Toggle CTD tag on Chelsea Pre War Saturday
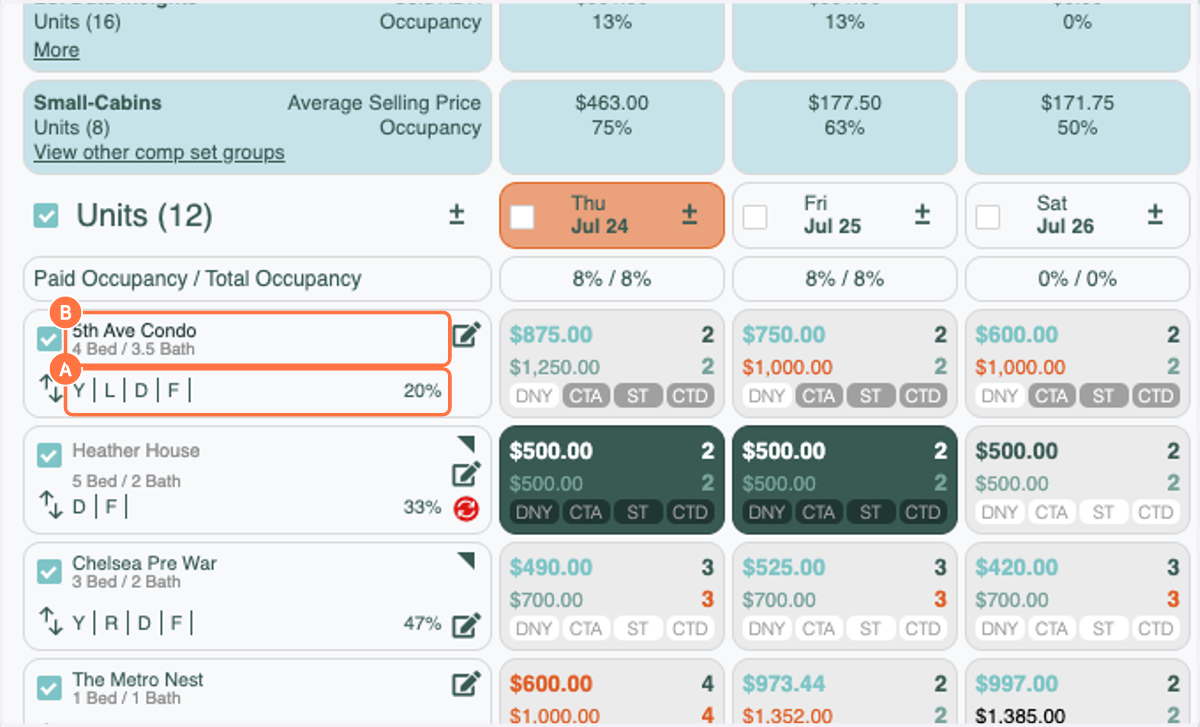The image size is (1200, 727). pyautogui.click(x=1156, y=629)
